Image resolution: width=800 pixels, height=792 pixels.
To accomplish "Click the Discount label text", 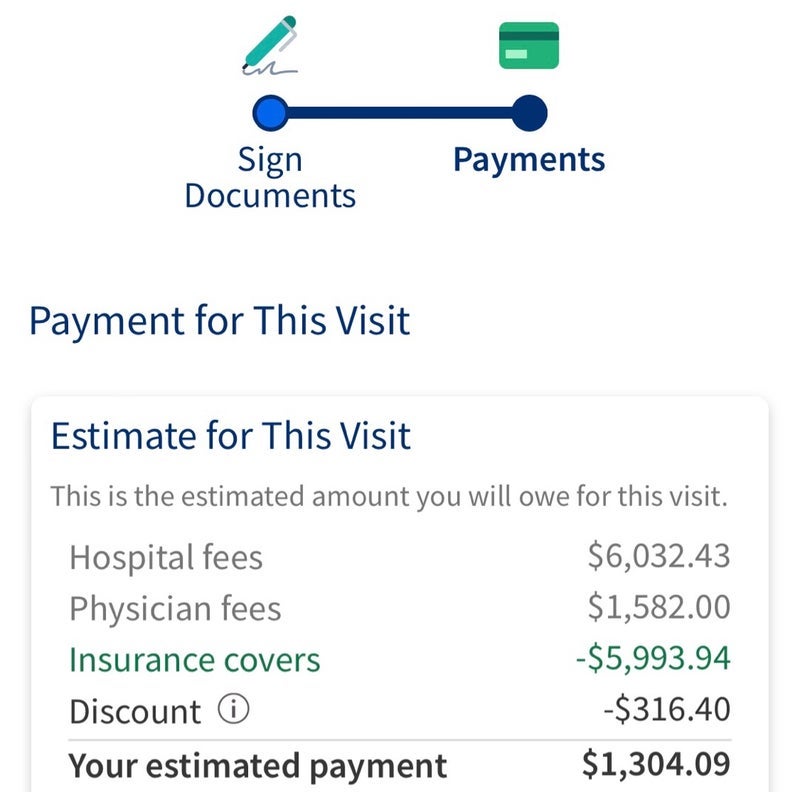I will pyautogui.click(x=135, y=712).
